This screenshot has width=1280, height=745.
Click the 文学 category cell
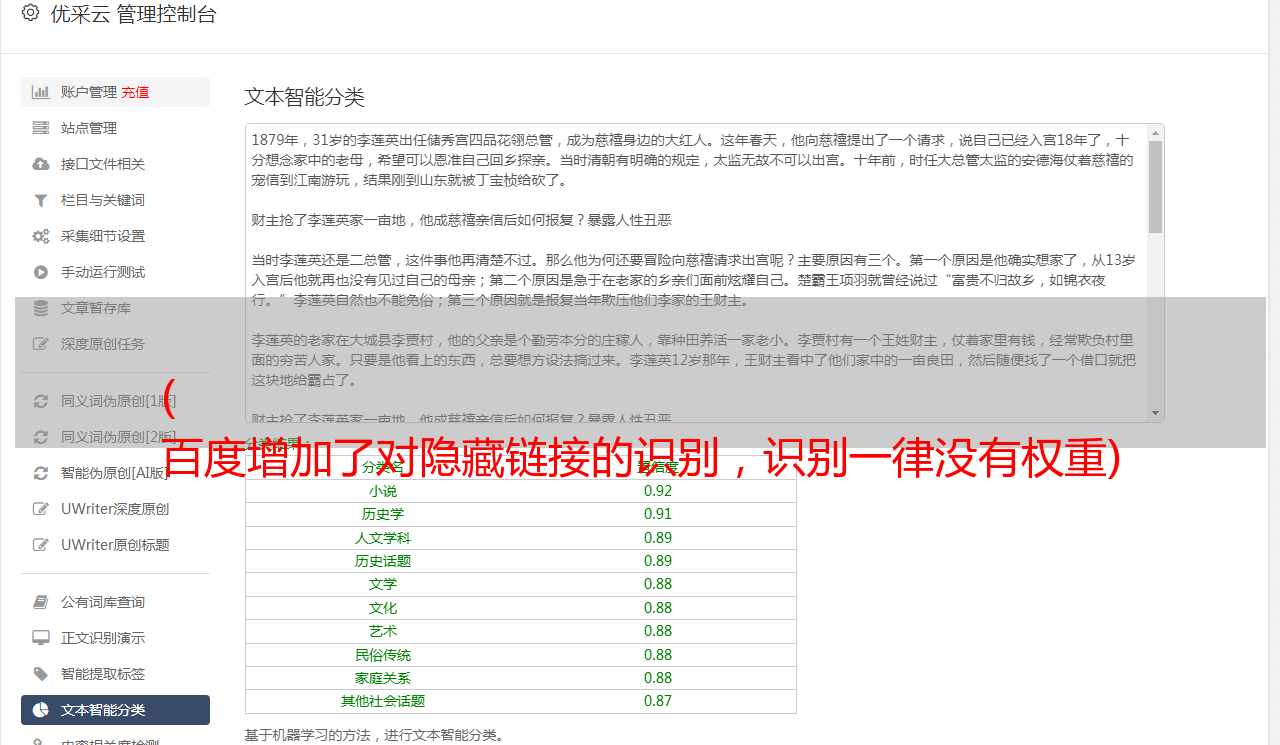click(x=383, y=584)
